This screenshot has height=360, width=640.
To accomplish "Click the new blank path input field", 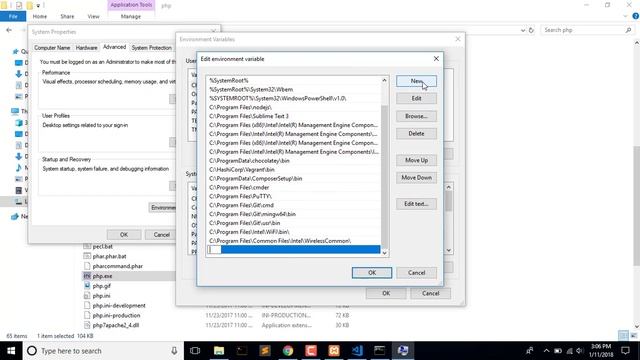I will pyautogui.click(x=294, y=249).
